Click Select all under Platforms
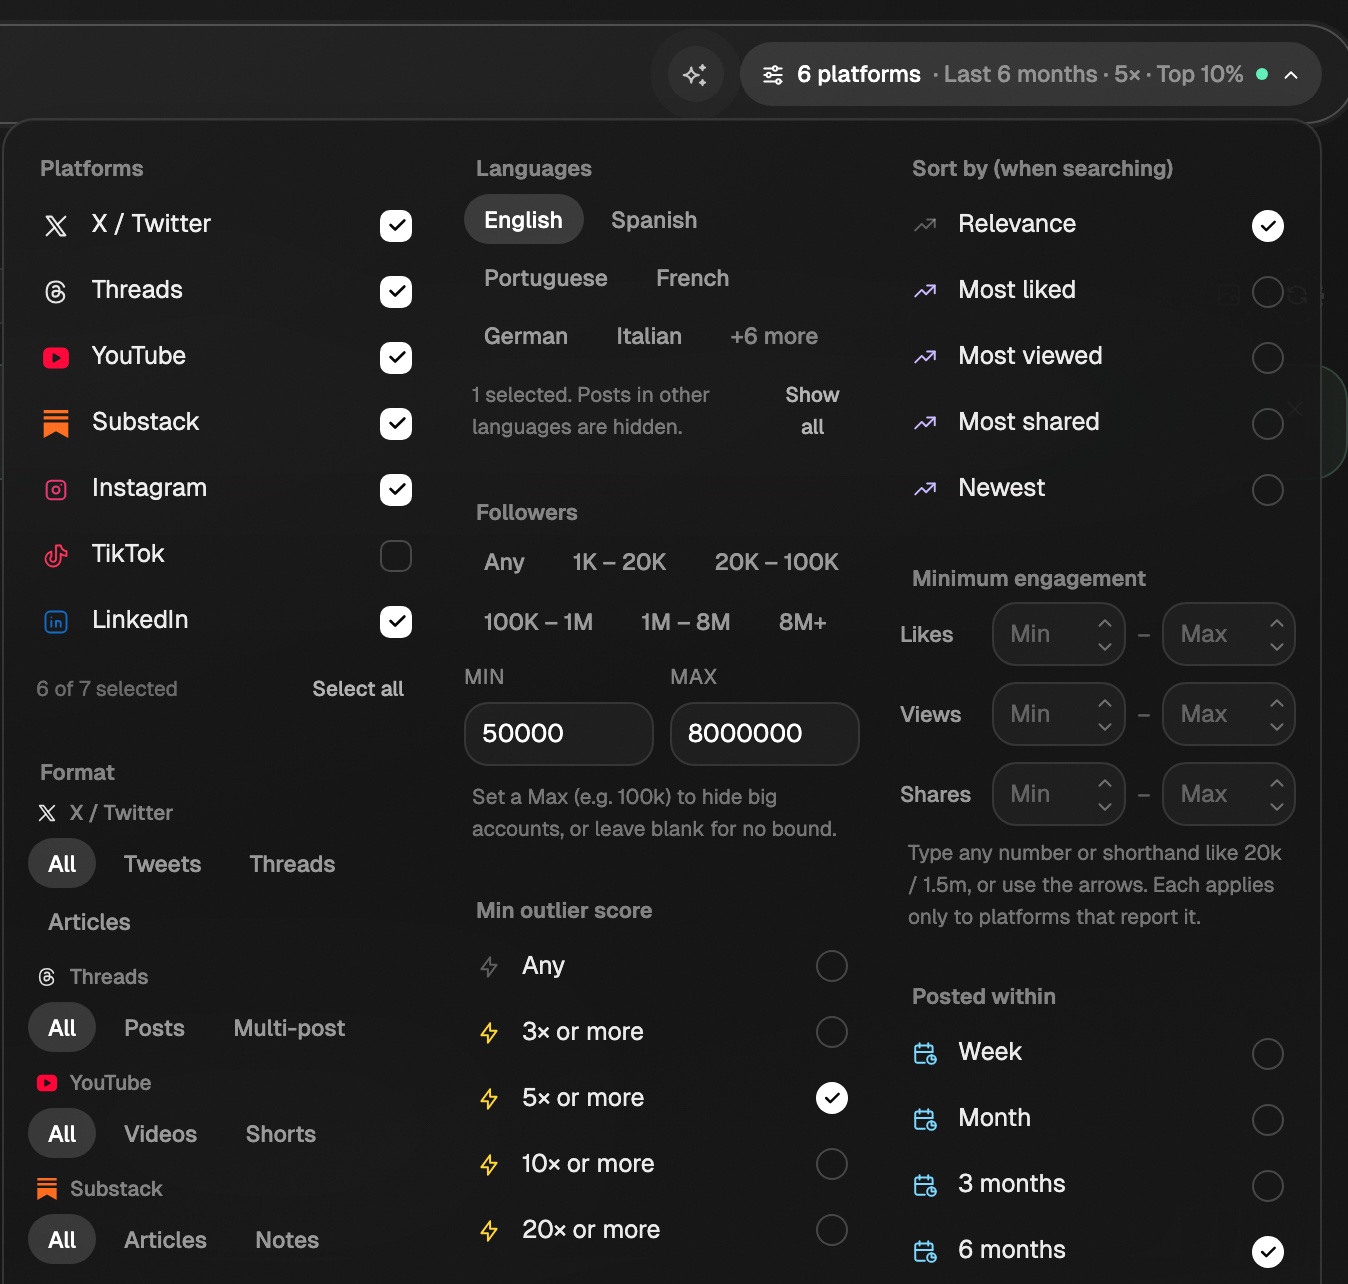 click(x=358, y=689)
